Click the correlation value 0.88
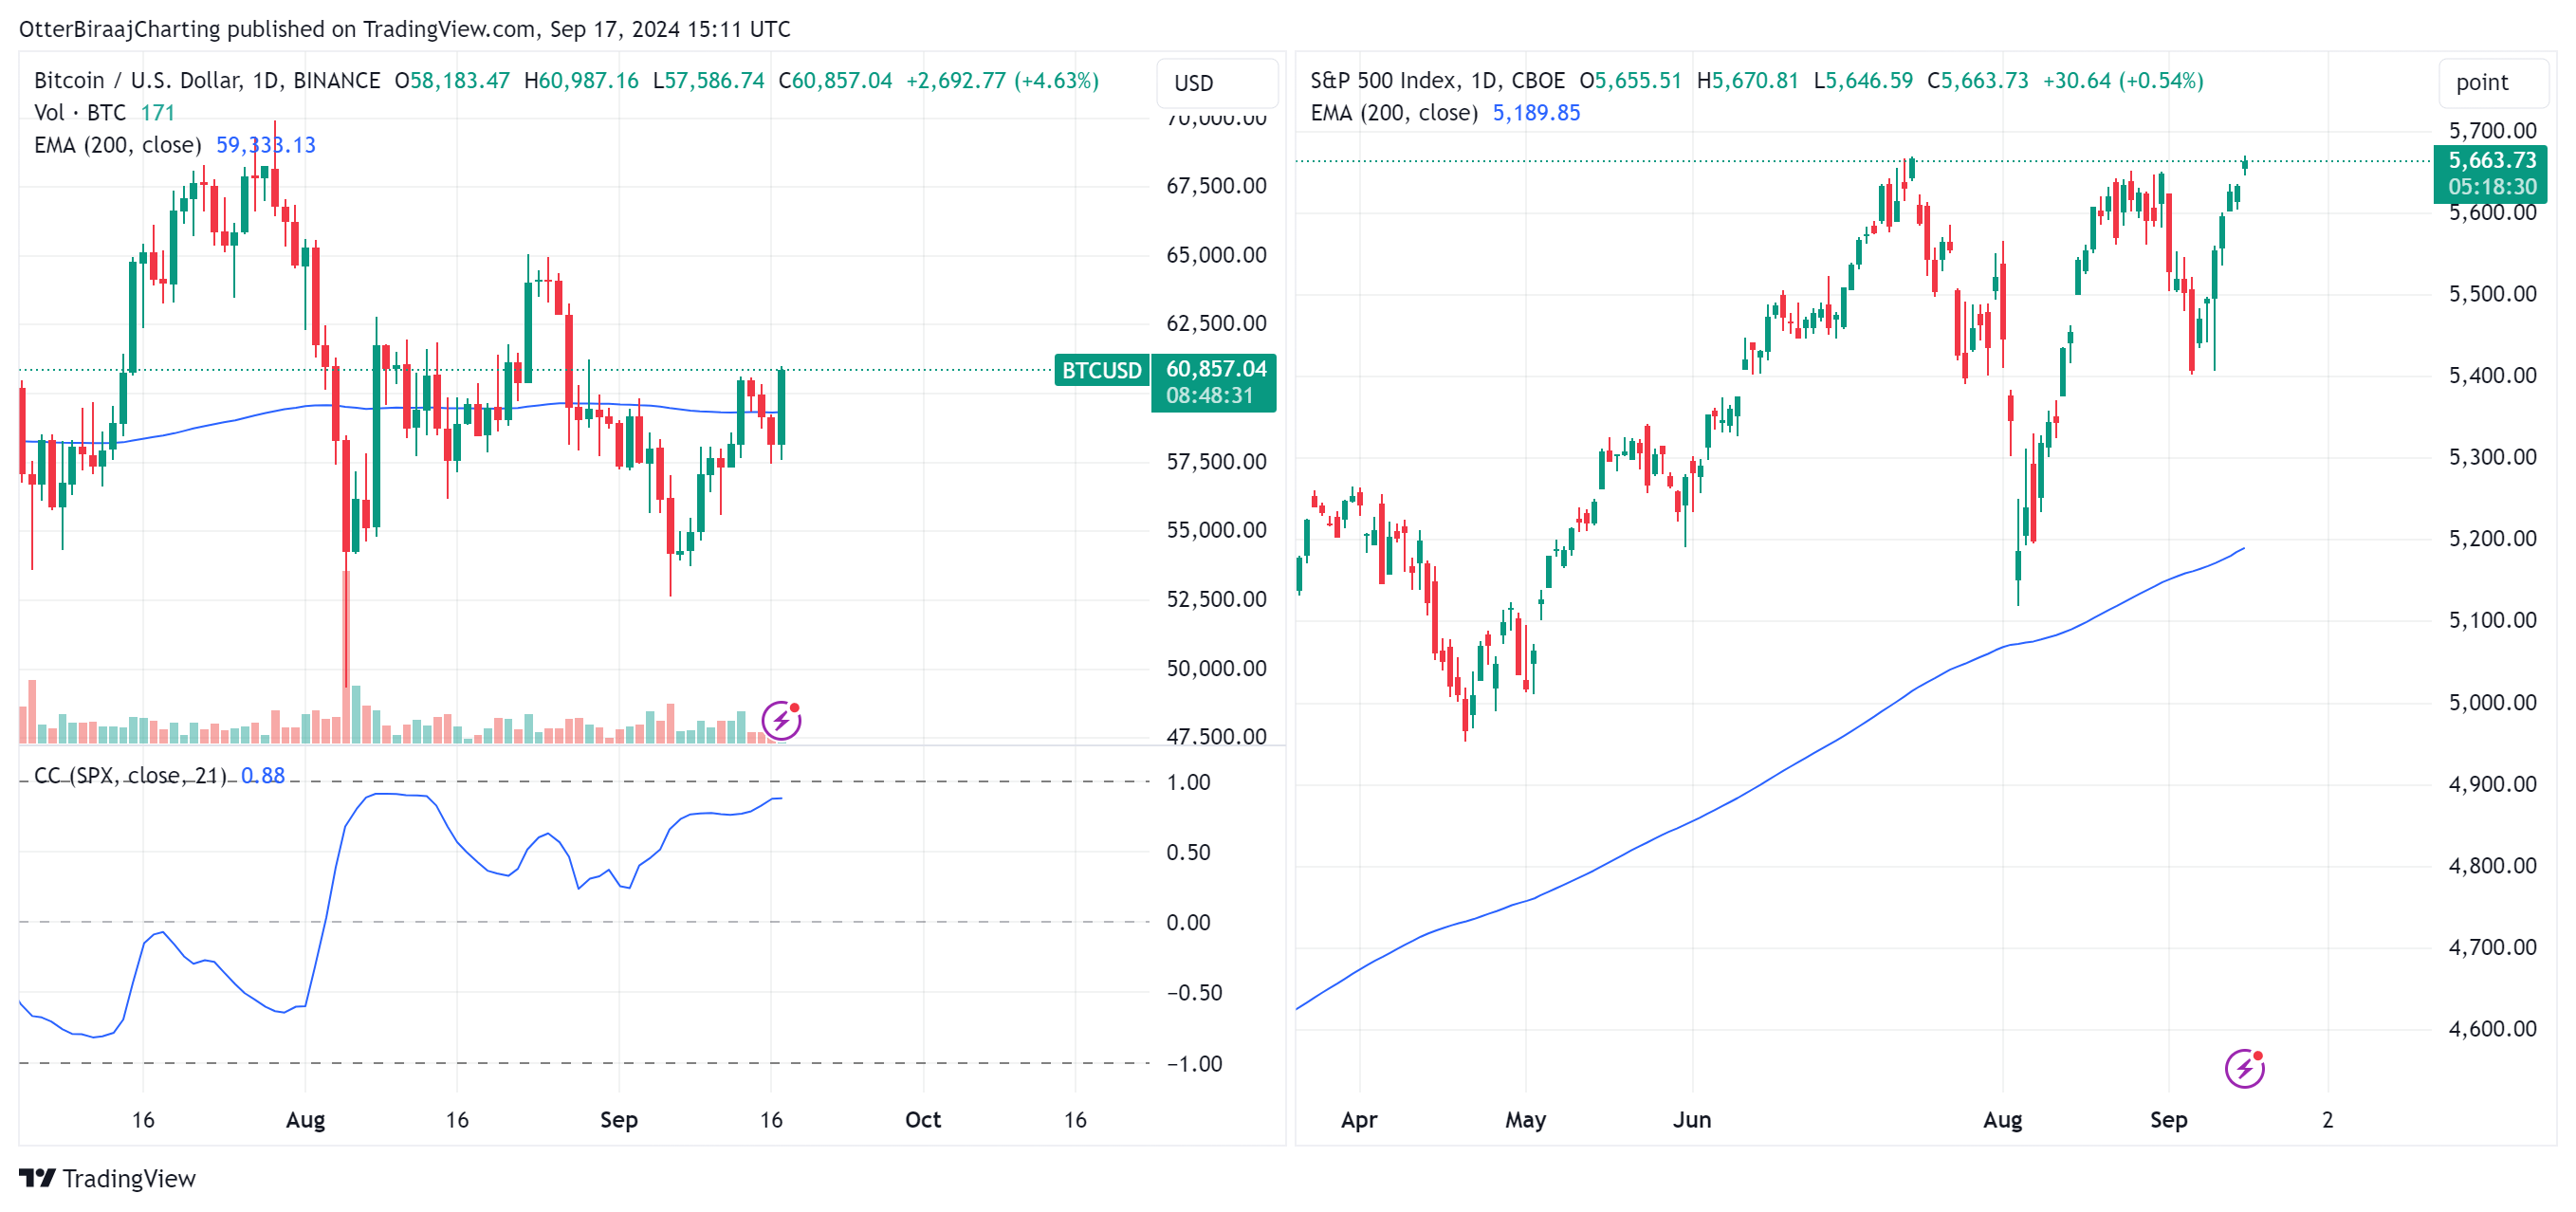The height and width of the screenshot is (1212, 2576). [x=263, y=775]
